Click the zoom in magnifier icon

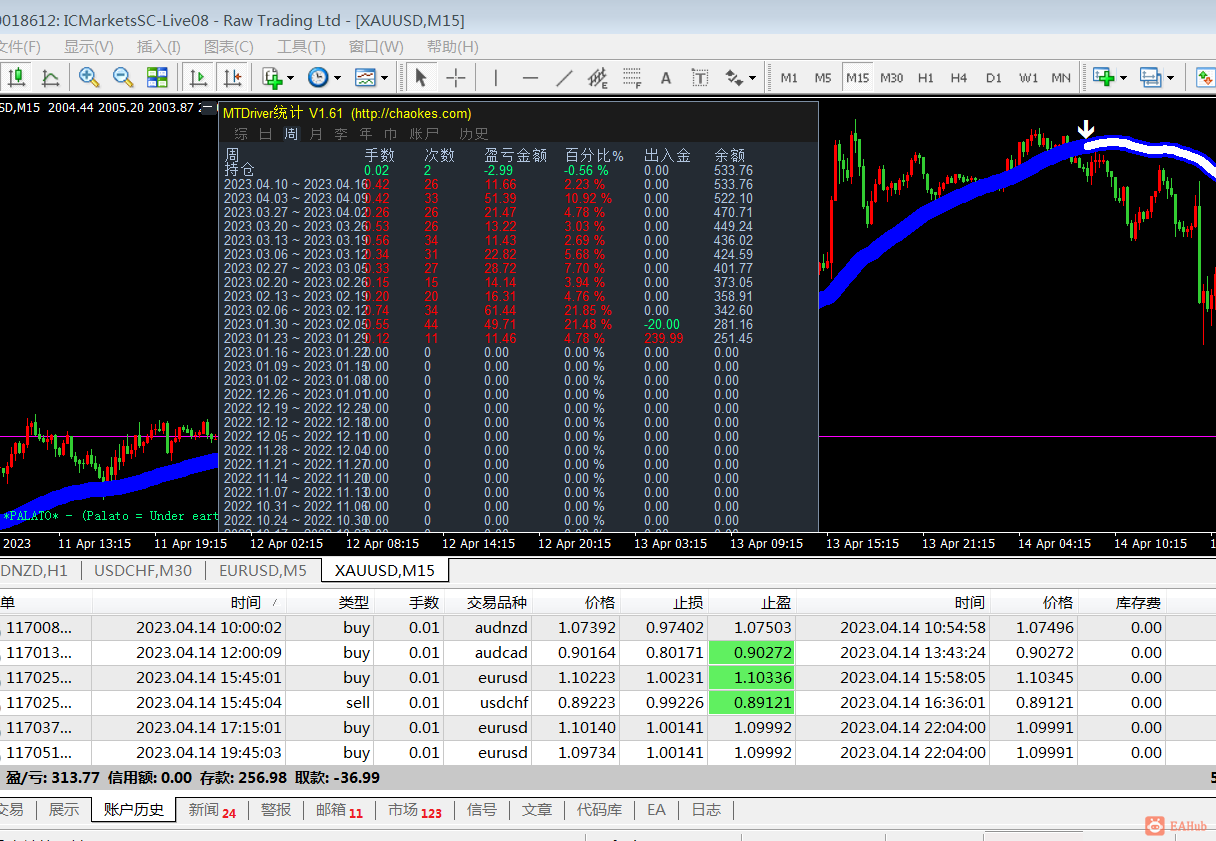coord(89,77)
